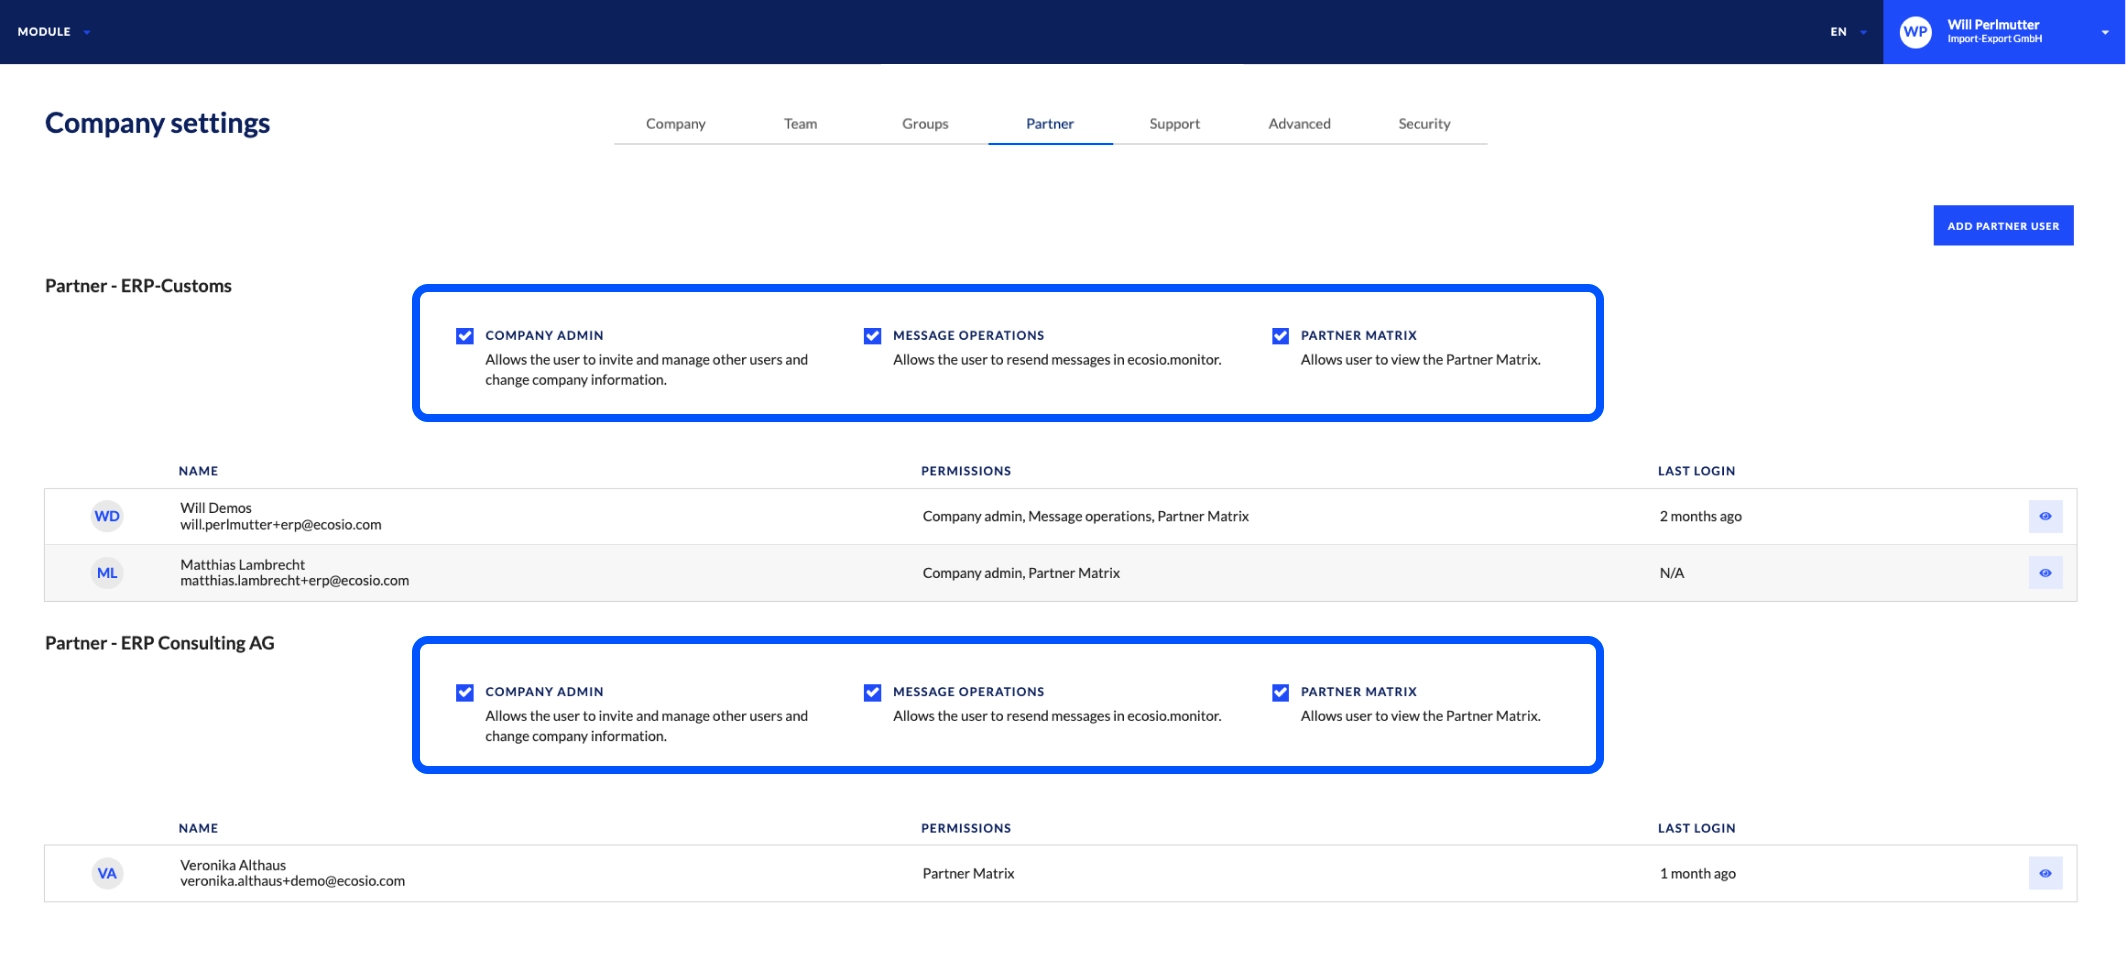Expand the Will Perlmutter account menu arrow
Screen dimensions: 2126x960
[x=2105, y=32]
